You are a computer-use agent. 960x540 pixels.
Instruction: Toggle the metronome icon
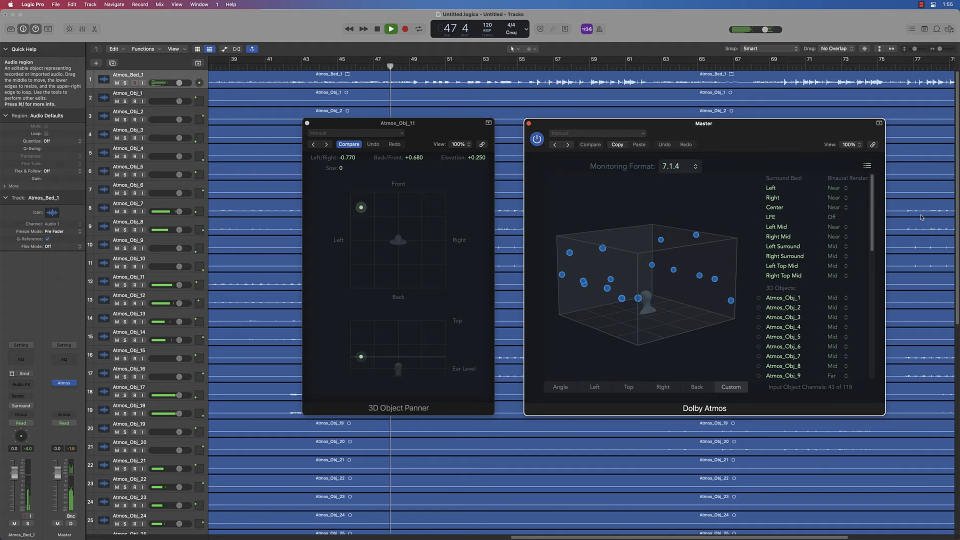[x=599, y=29]
